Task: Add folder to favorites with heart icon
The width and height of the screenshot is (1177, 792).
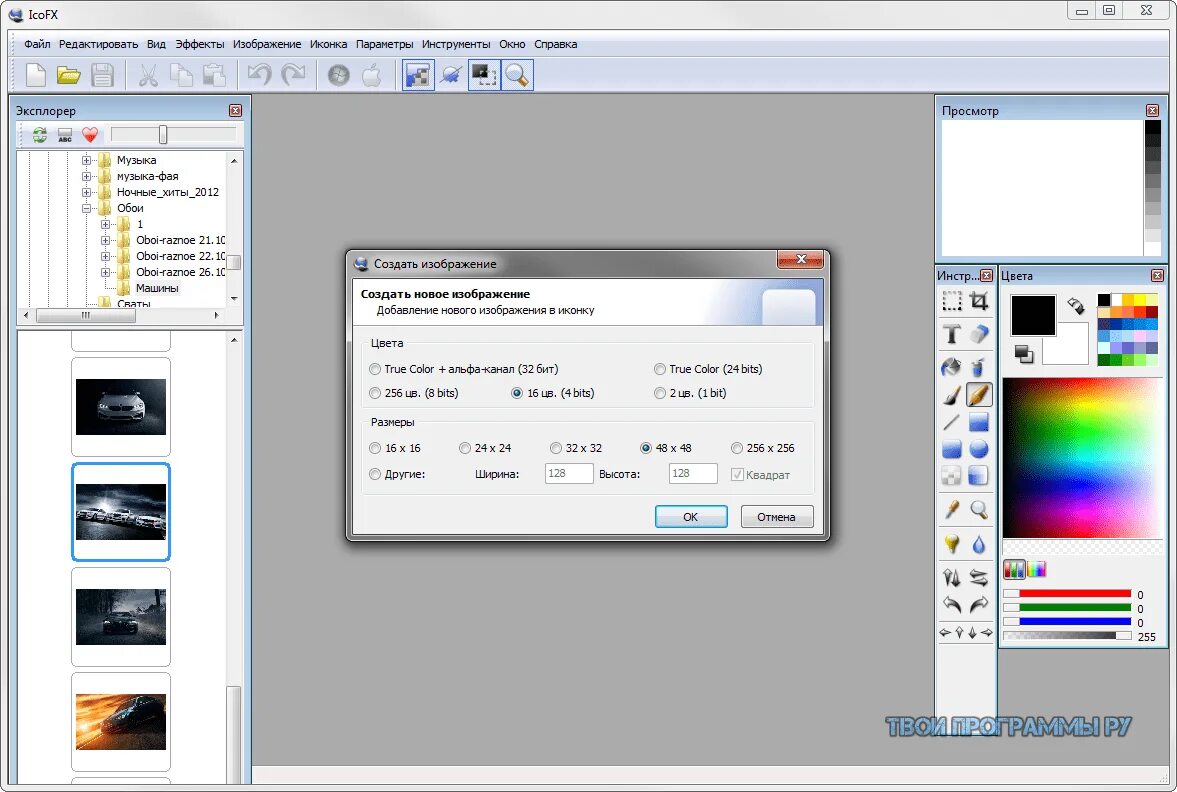Action: [x=90, y=135]
